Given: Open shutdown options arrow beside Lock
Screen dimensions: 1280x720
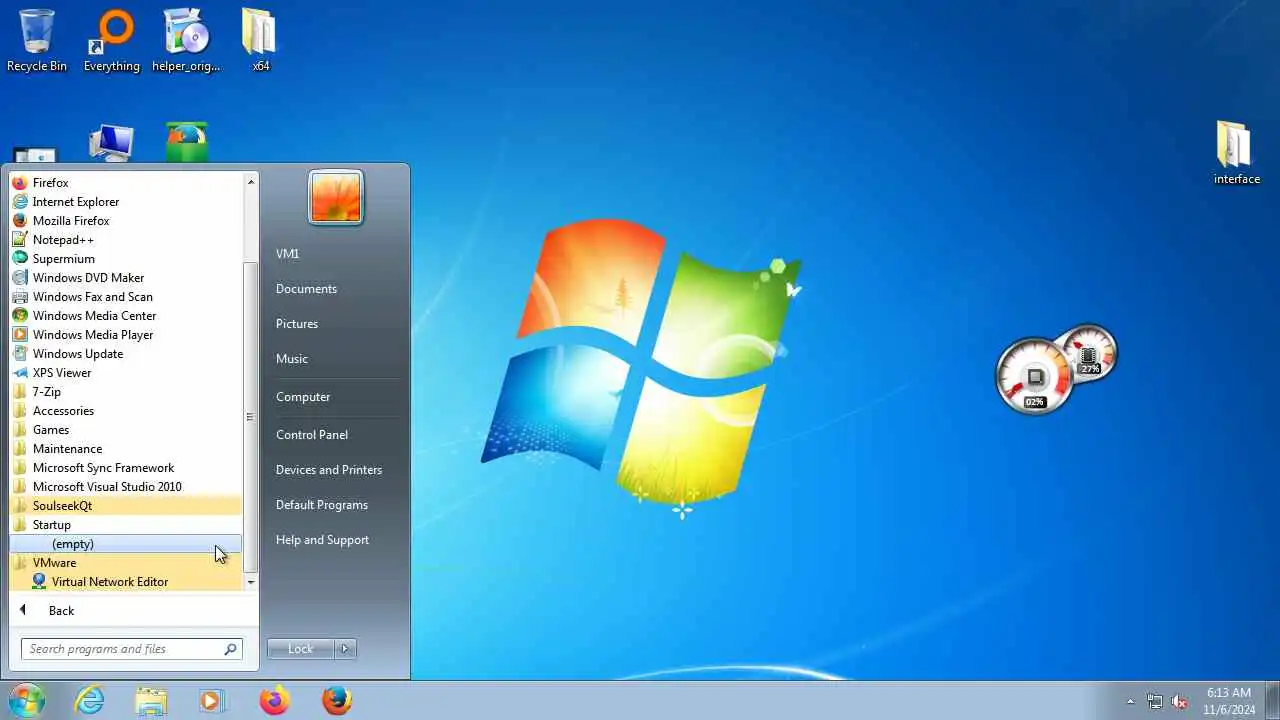Looking at the screenshot, I should [345, 649].
